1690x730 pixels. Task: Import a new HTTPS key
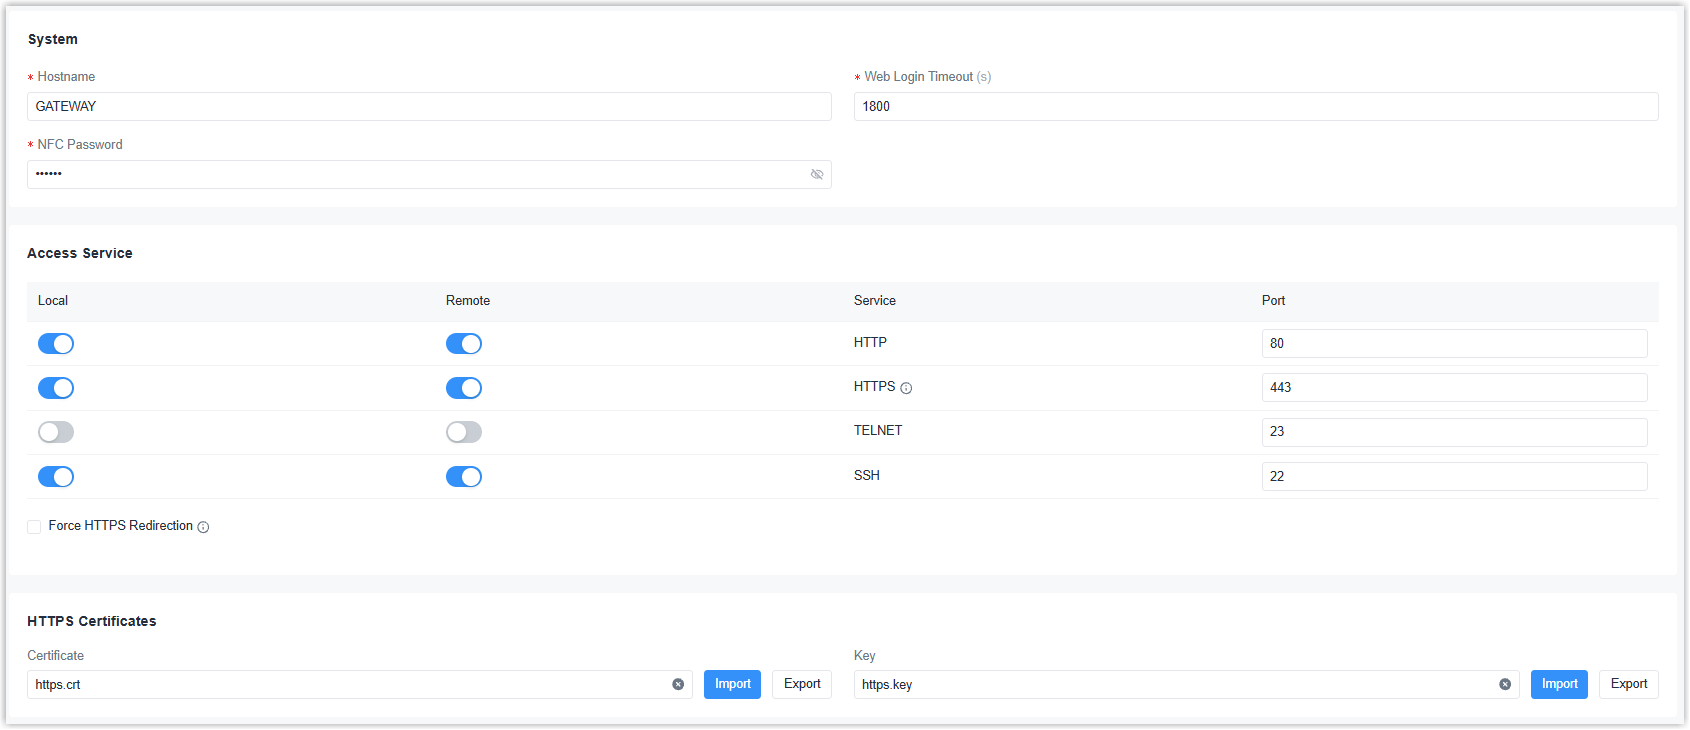tap(1559, 685)
